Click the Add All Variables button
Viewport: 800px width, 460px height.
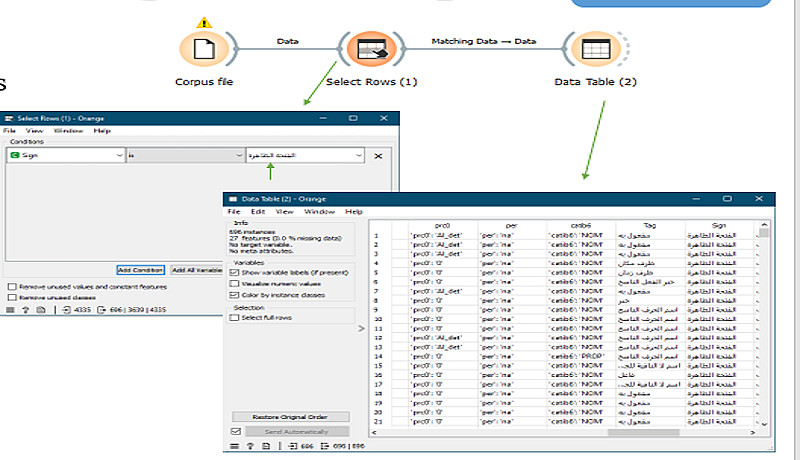pyautogui.click(x=196, y=270)
